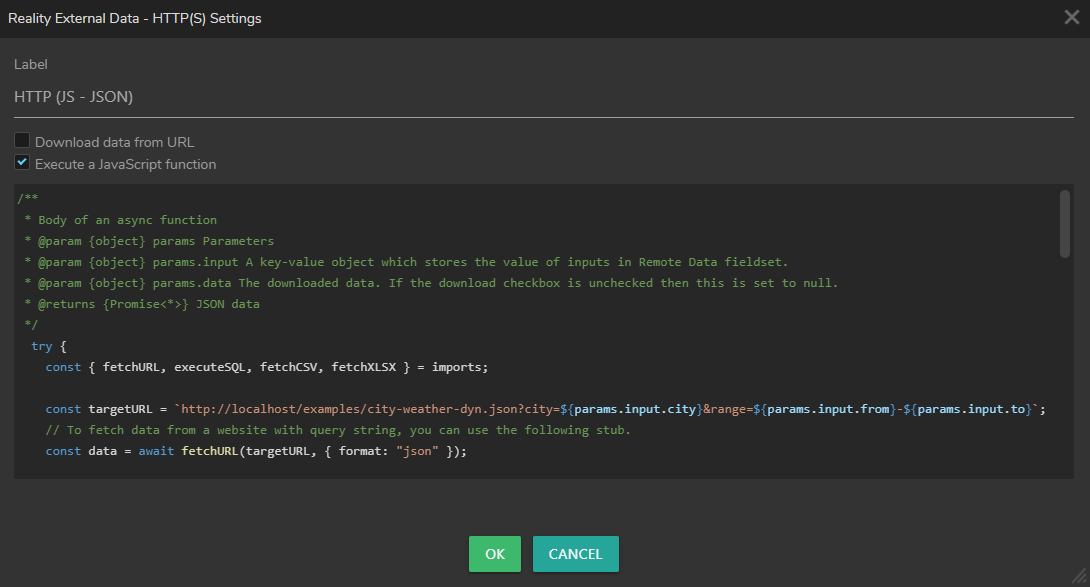Image resolution: width=1090 pixels, height=587 pixels.
Task: Place cursor in the imports destructuring line
Action: 267,367
